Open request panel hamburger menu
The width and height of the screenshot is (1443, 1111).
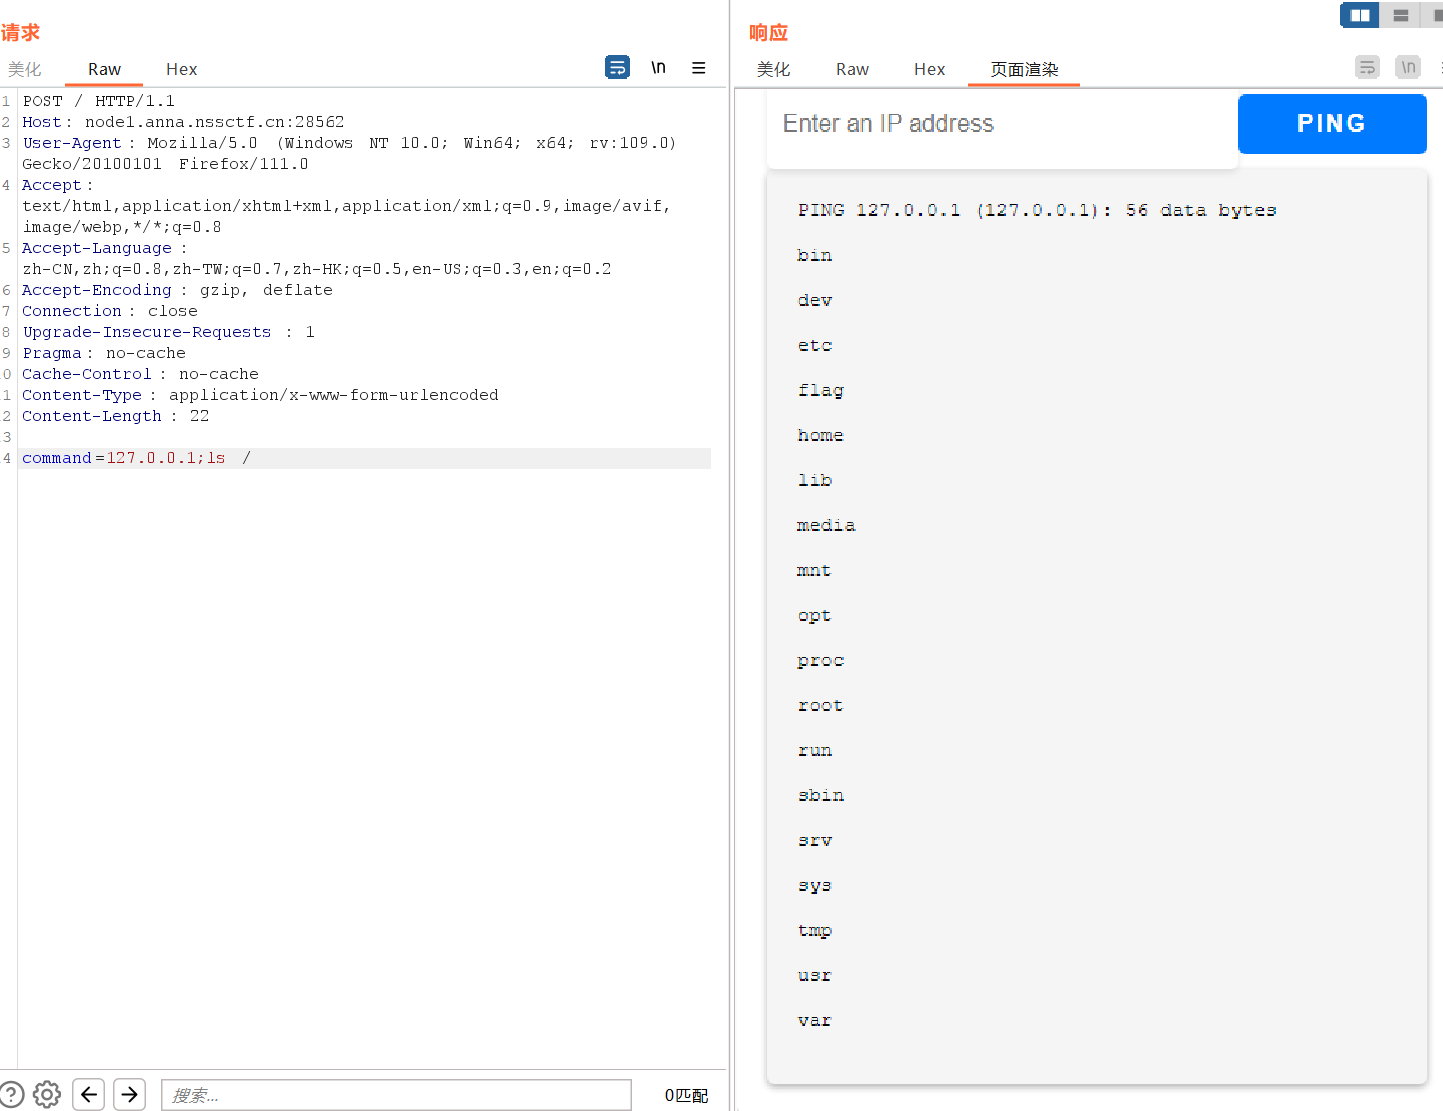point(699,67)
